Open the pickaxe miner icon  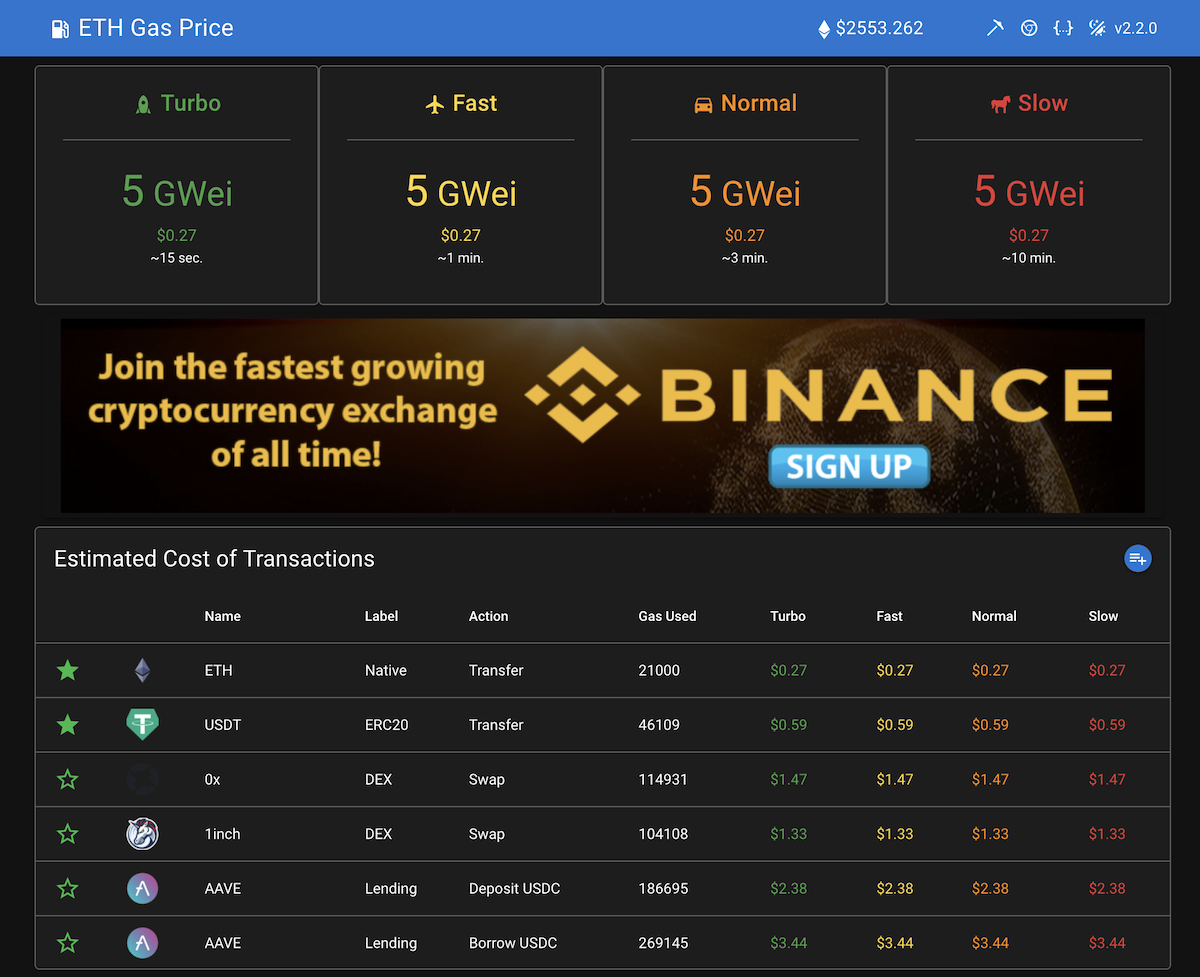tap(994, 28)
